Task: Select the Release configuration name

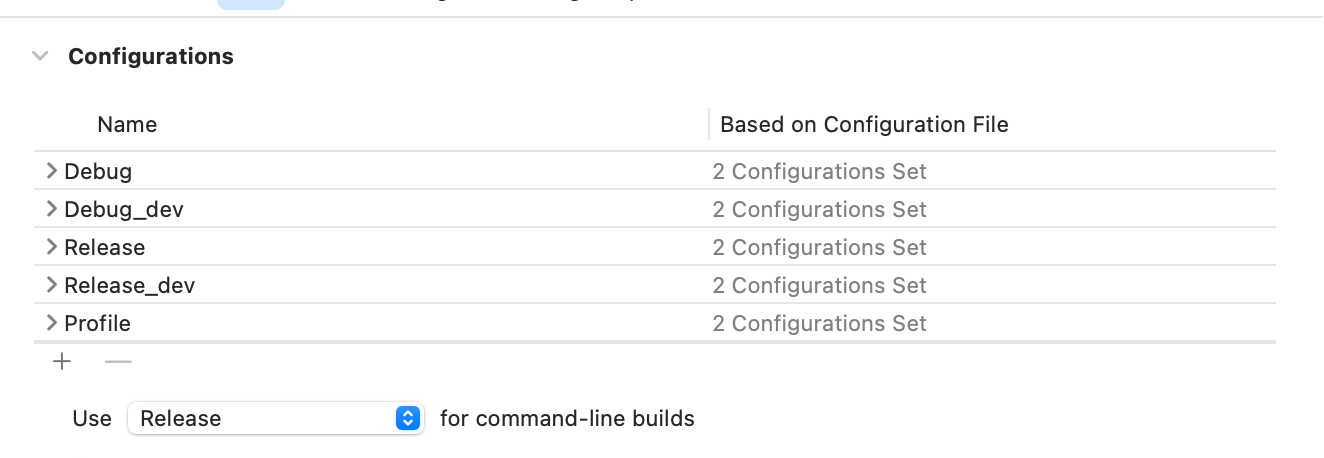Action: click(105, 248)
